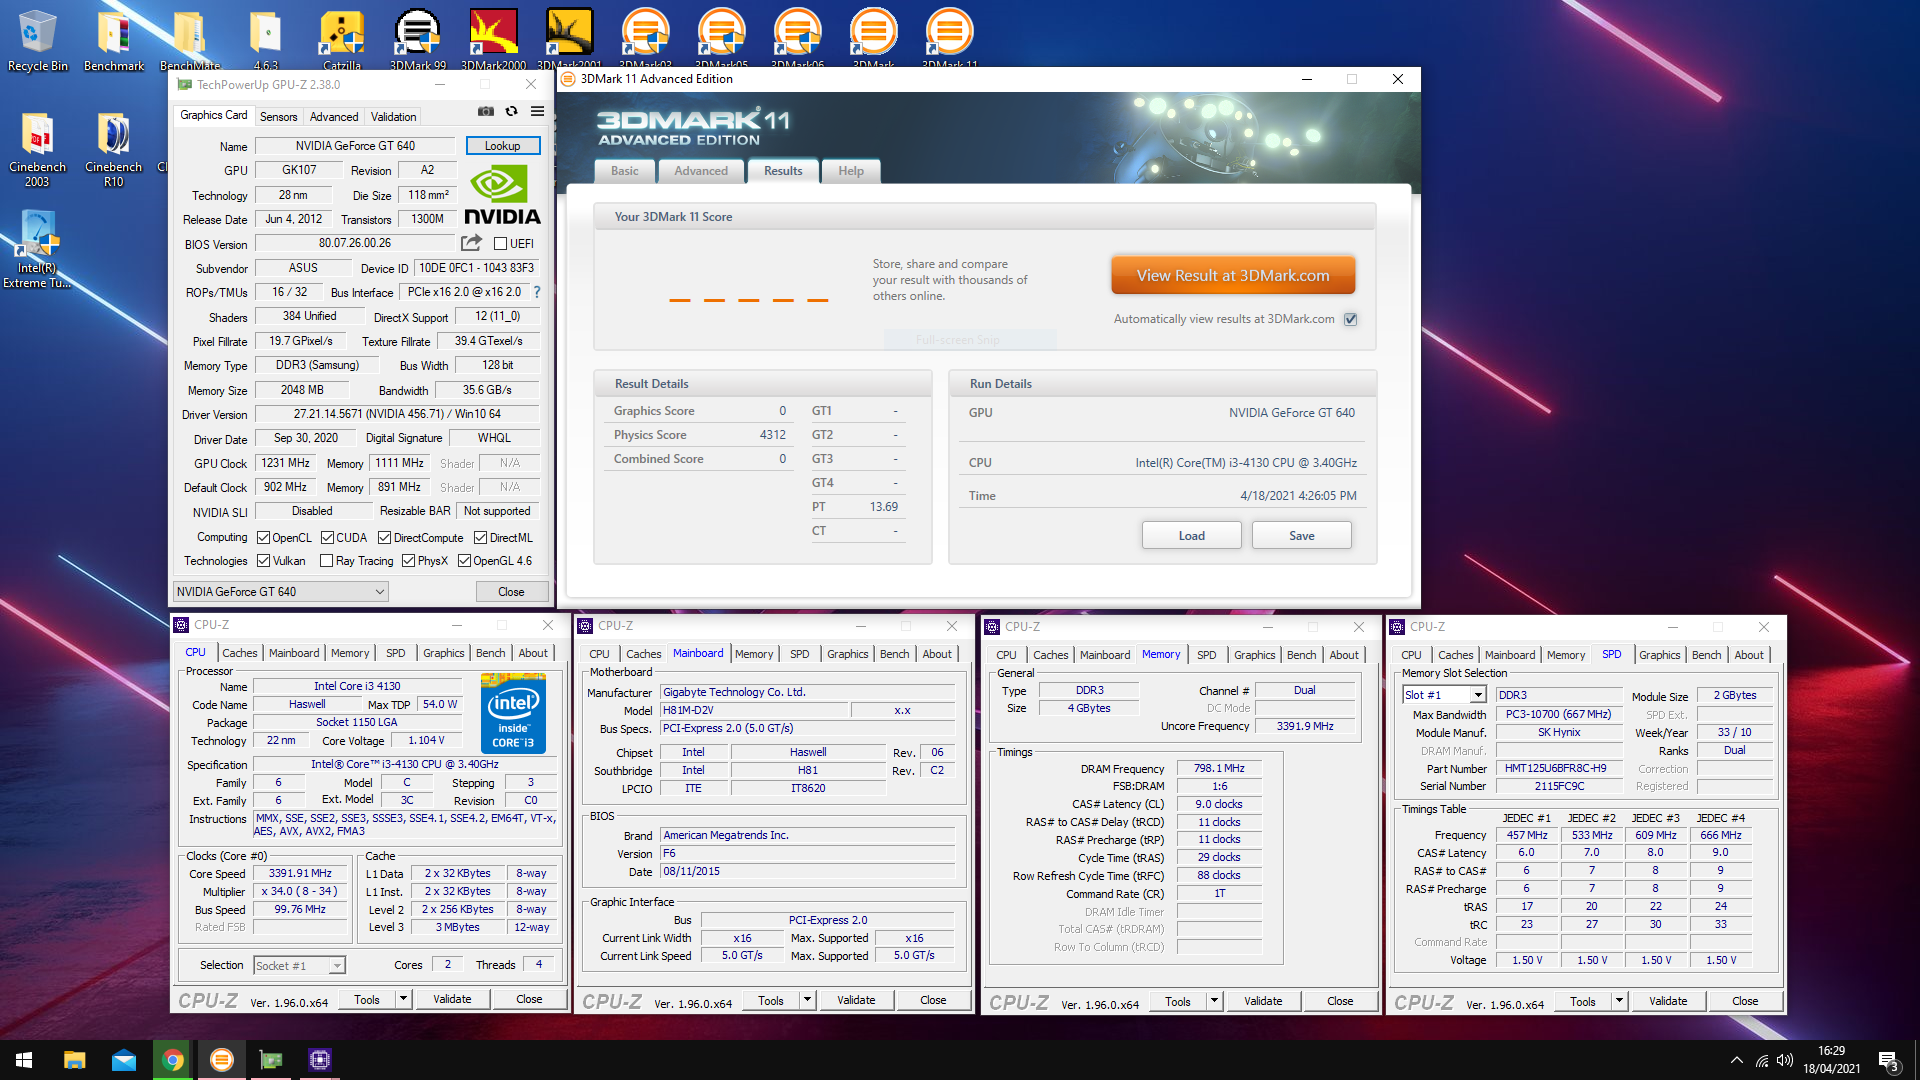Screen dimensions: 1920x1080
Task: Expand Tools arrow in CPU-Z Mainboard window
Action: pyautogui.click(x=807, y=1000)
